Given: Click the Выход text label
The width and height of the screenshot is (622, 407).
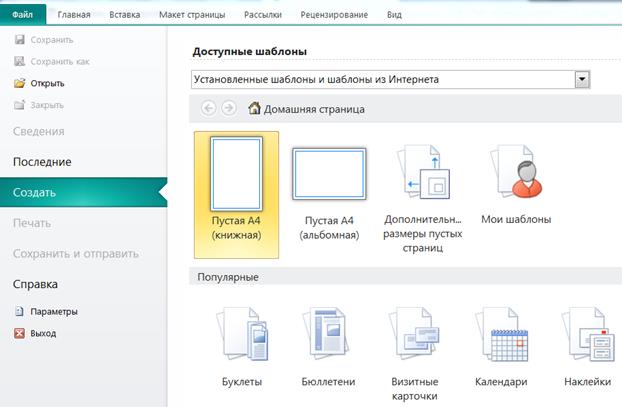Looking at the screenshot, I should [43, 333].
